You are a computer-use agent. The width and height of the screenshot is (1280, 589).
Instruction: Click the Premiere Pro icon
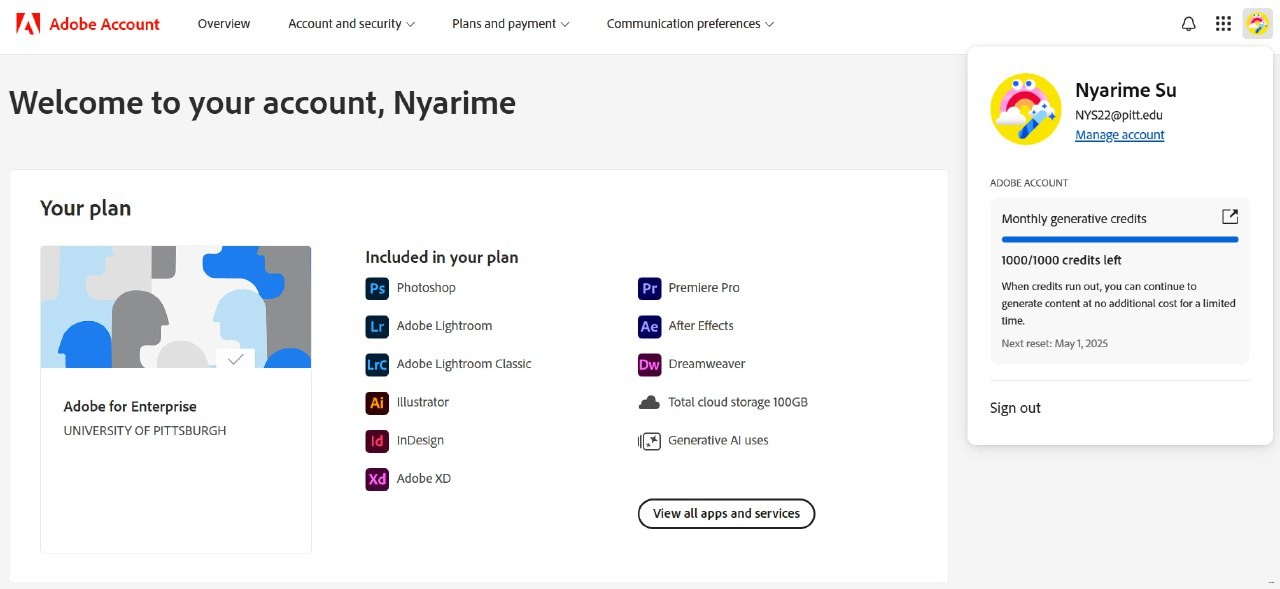tap(649, 289)
